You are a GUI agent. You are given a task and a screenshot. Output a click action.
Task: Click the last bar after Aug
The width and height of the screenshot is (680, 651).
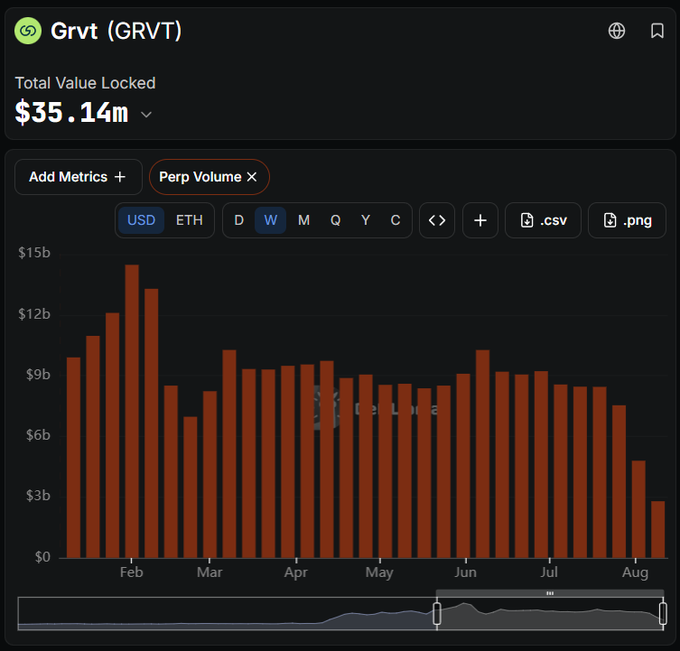pyautogui.click(x=658, y=529)
